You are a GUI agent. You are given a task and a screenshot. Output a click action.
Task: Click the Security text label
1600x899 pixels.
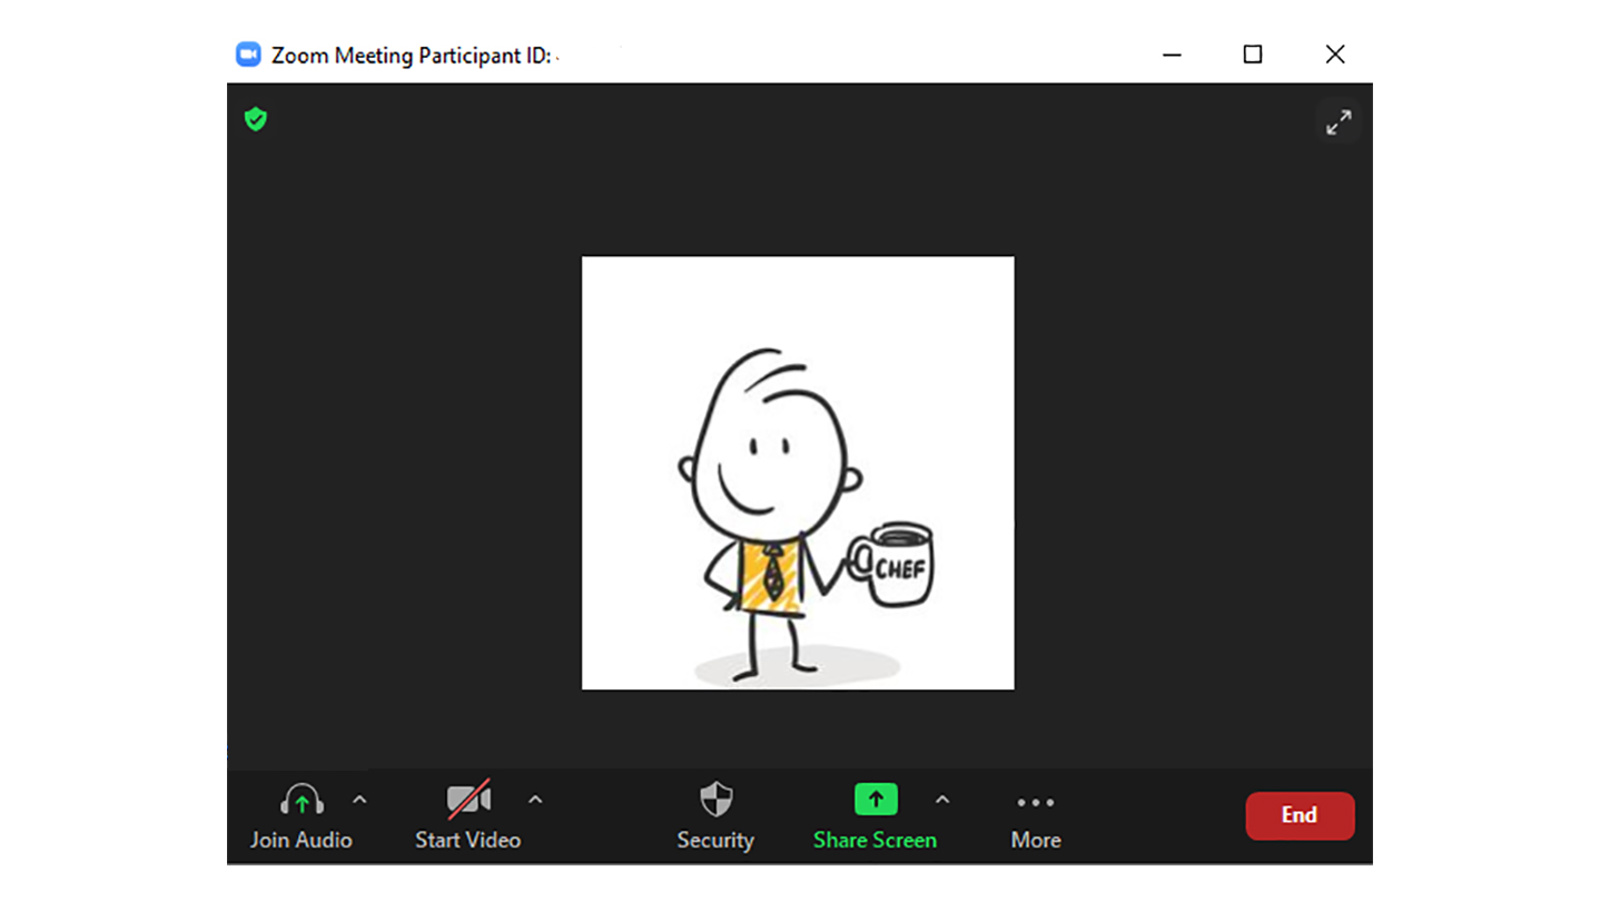click(716, 840)
